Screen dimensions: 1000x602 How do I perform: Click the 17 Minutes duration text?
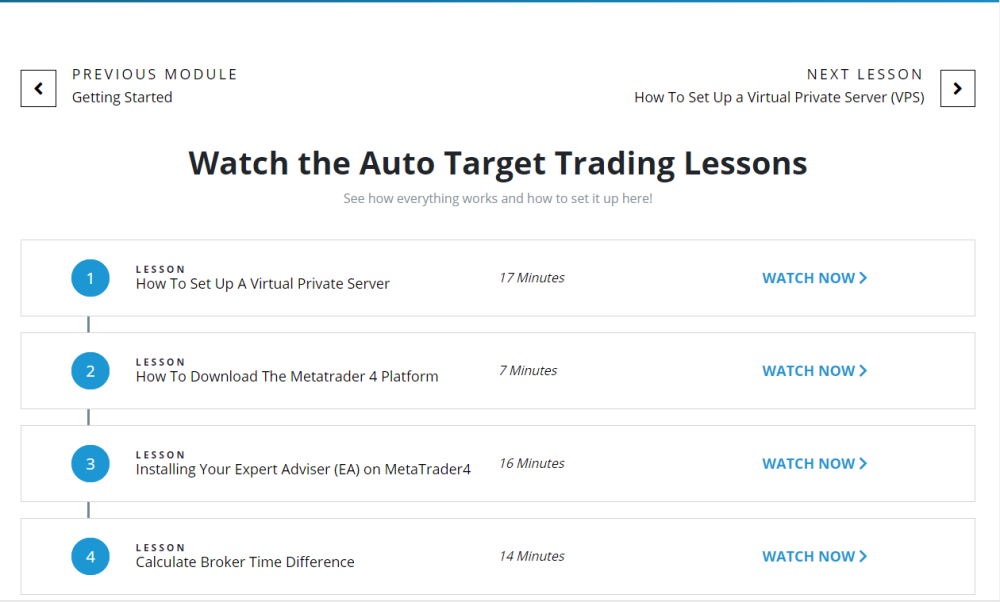[532, 278]
